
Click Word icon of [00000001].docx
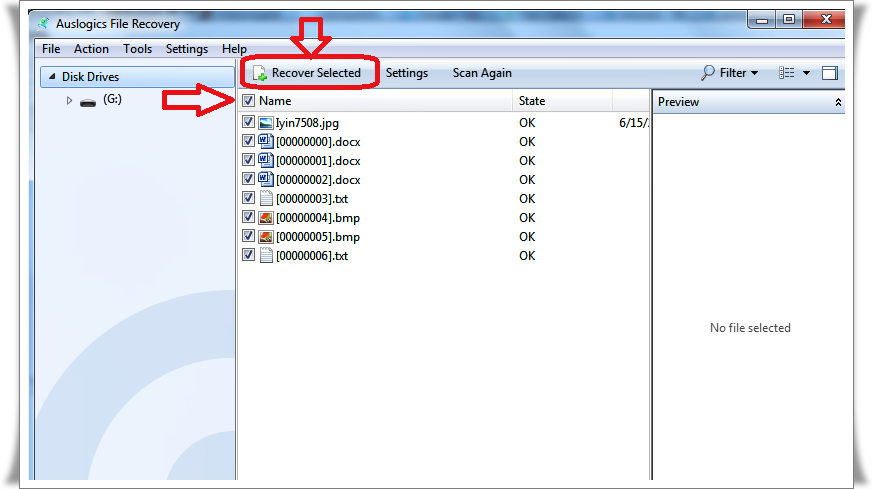click(x=266, y=160)
